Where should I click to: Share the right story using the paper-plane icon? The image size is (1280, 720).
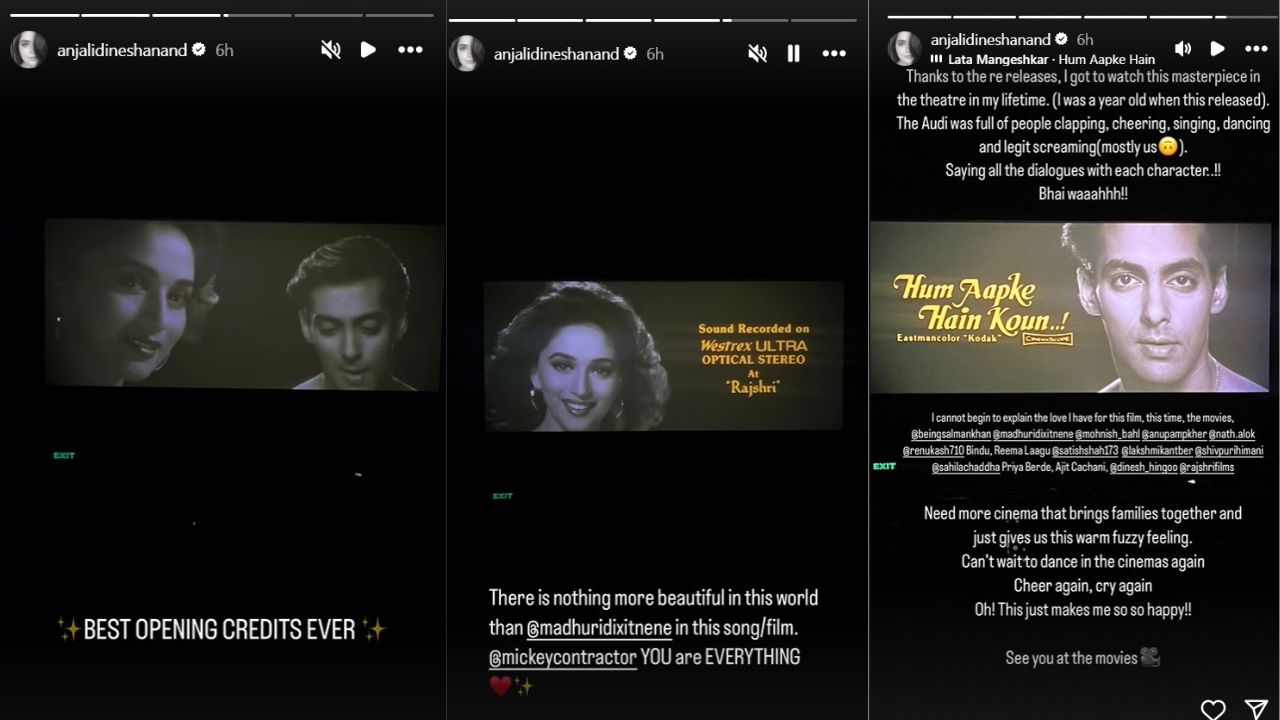pyautogui.click(x=1257, y=709)
